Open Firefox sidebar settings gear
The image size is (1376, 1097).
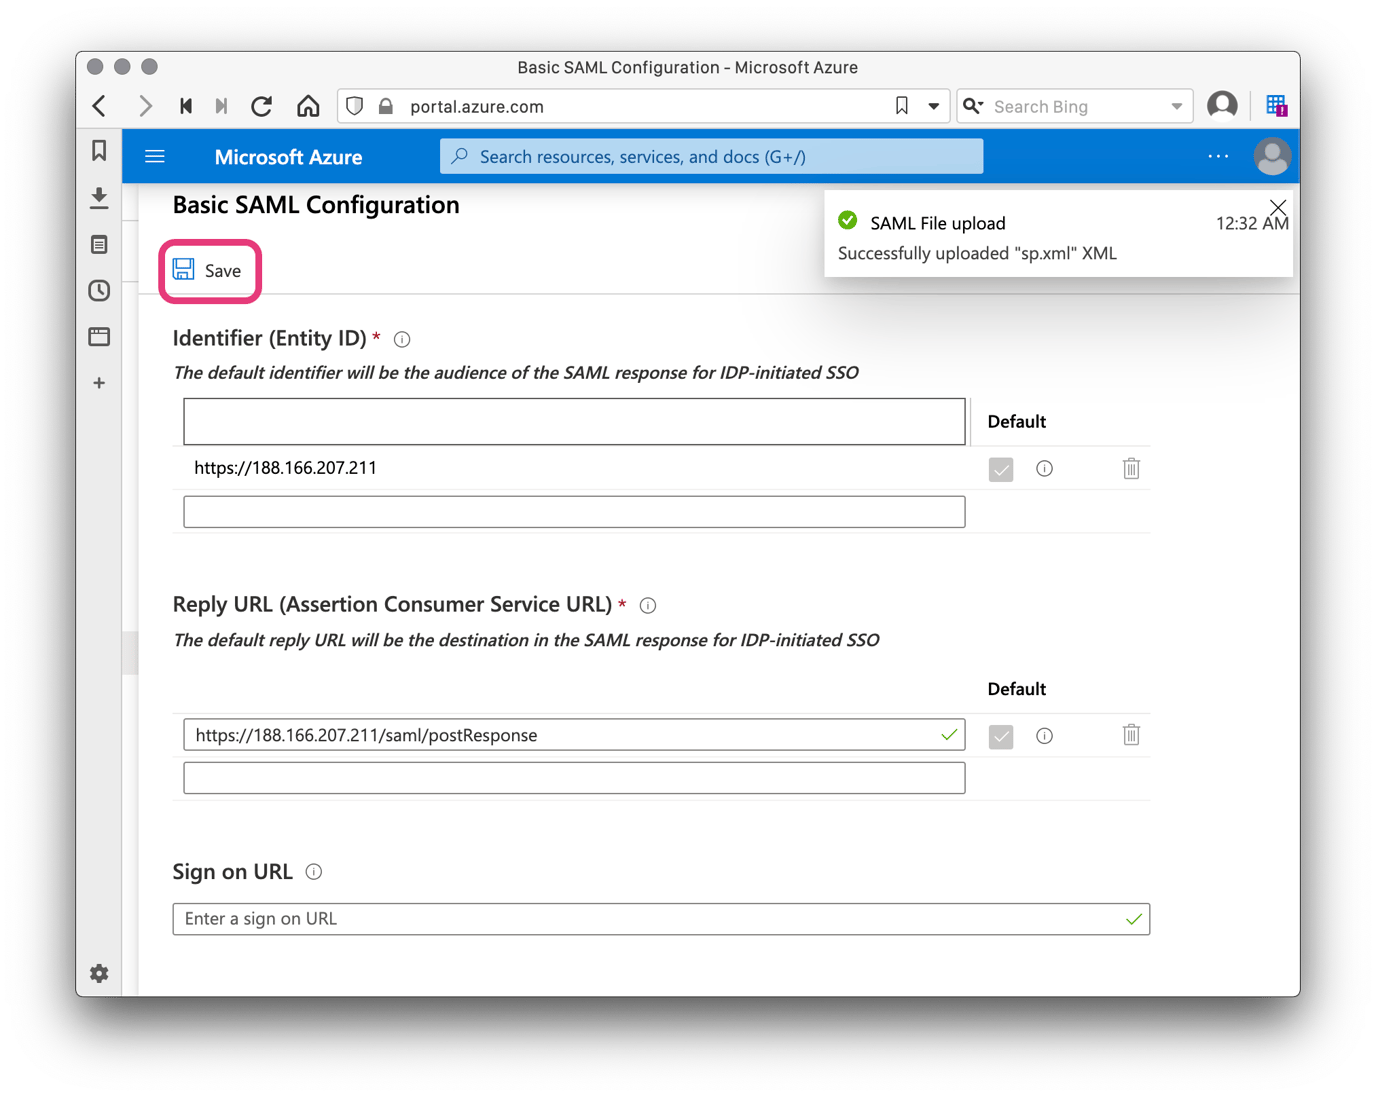pos(99,973)
